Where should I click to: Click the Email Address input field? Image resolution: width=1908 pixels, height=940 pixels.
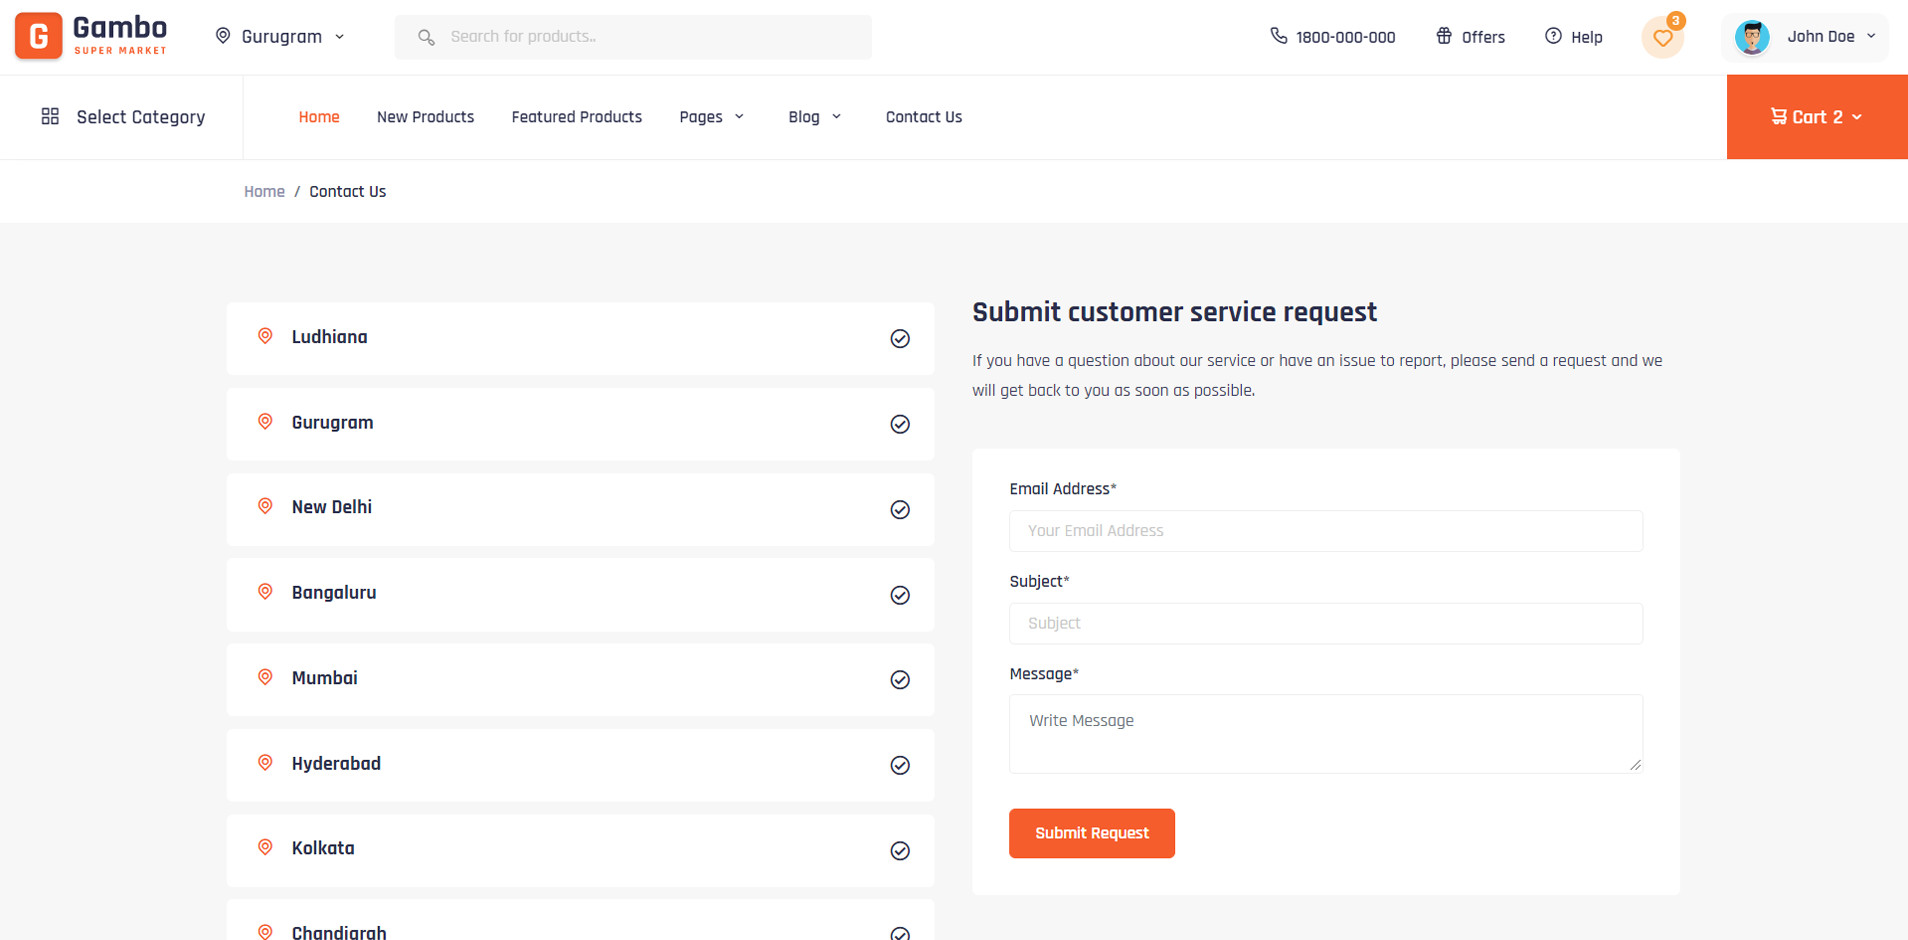pyautogui.click(x=1325, y=531)
